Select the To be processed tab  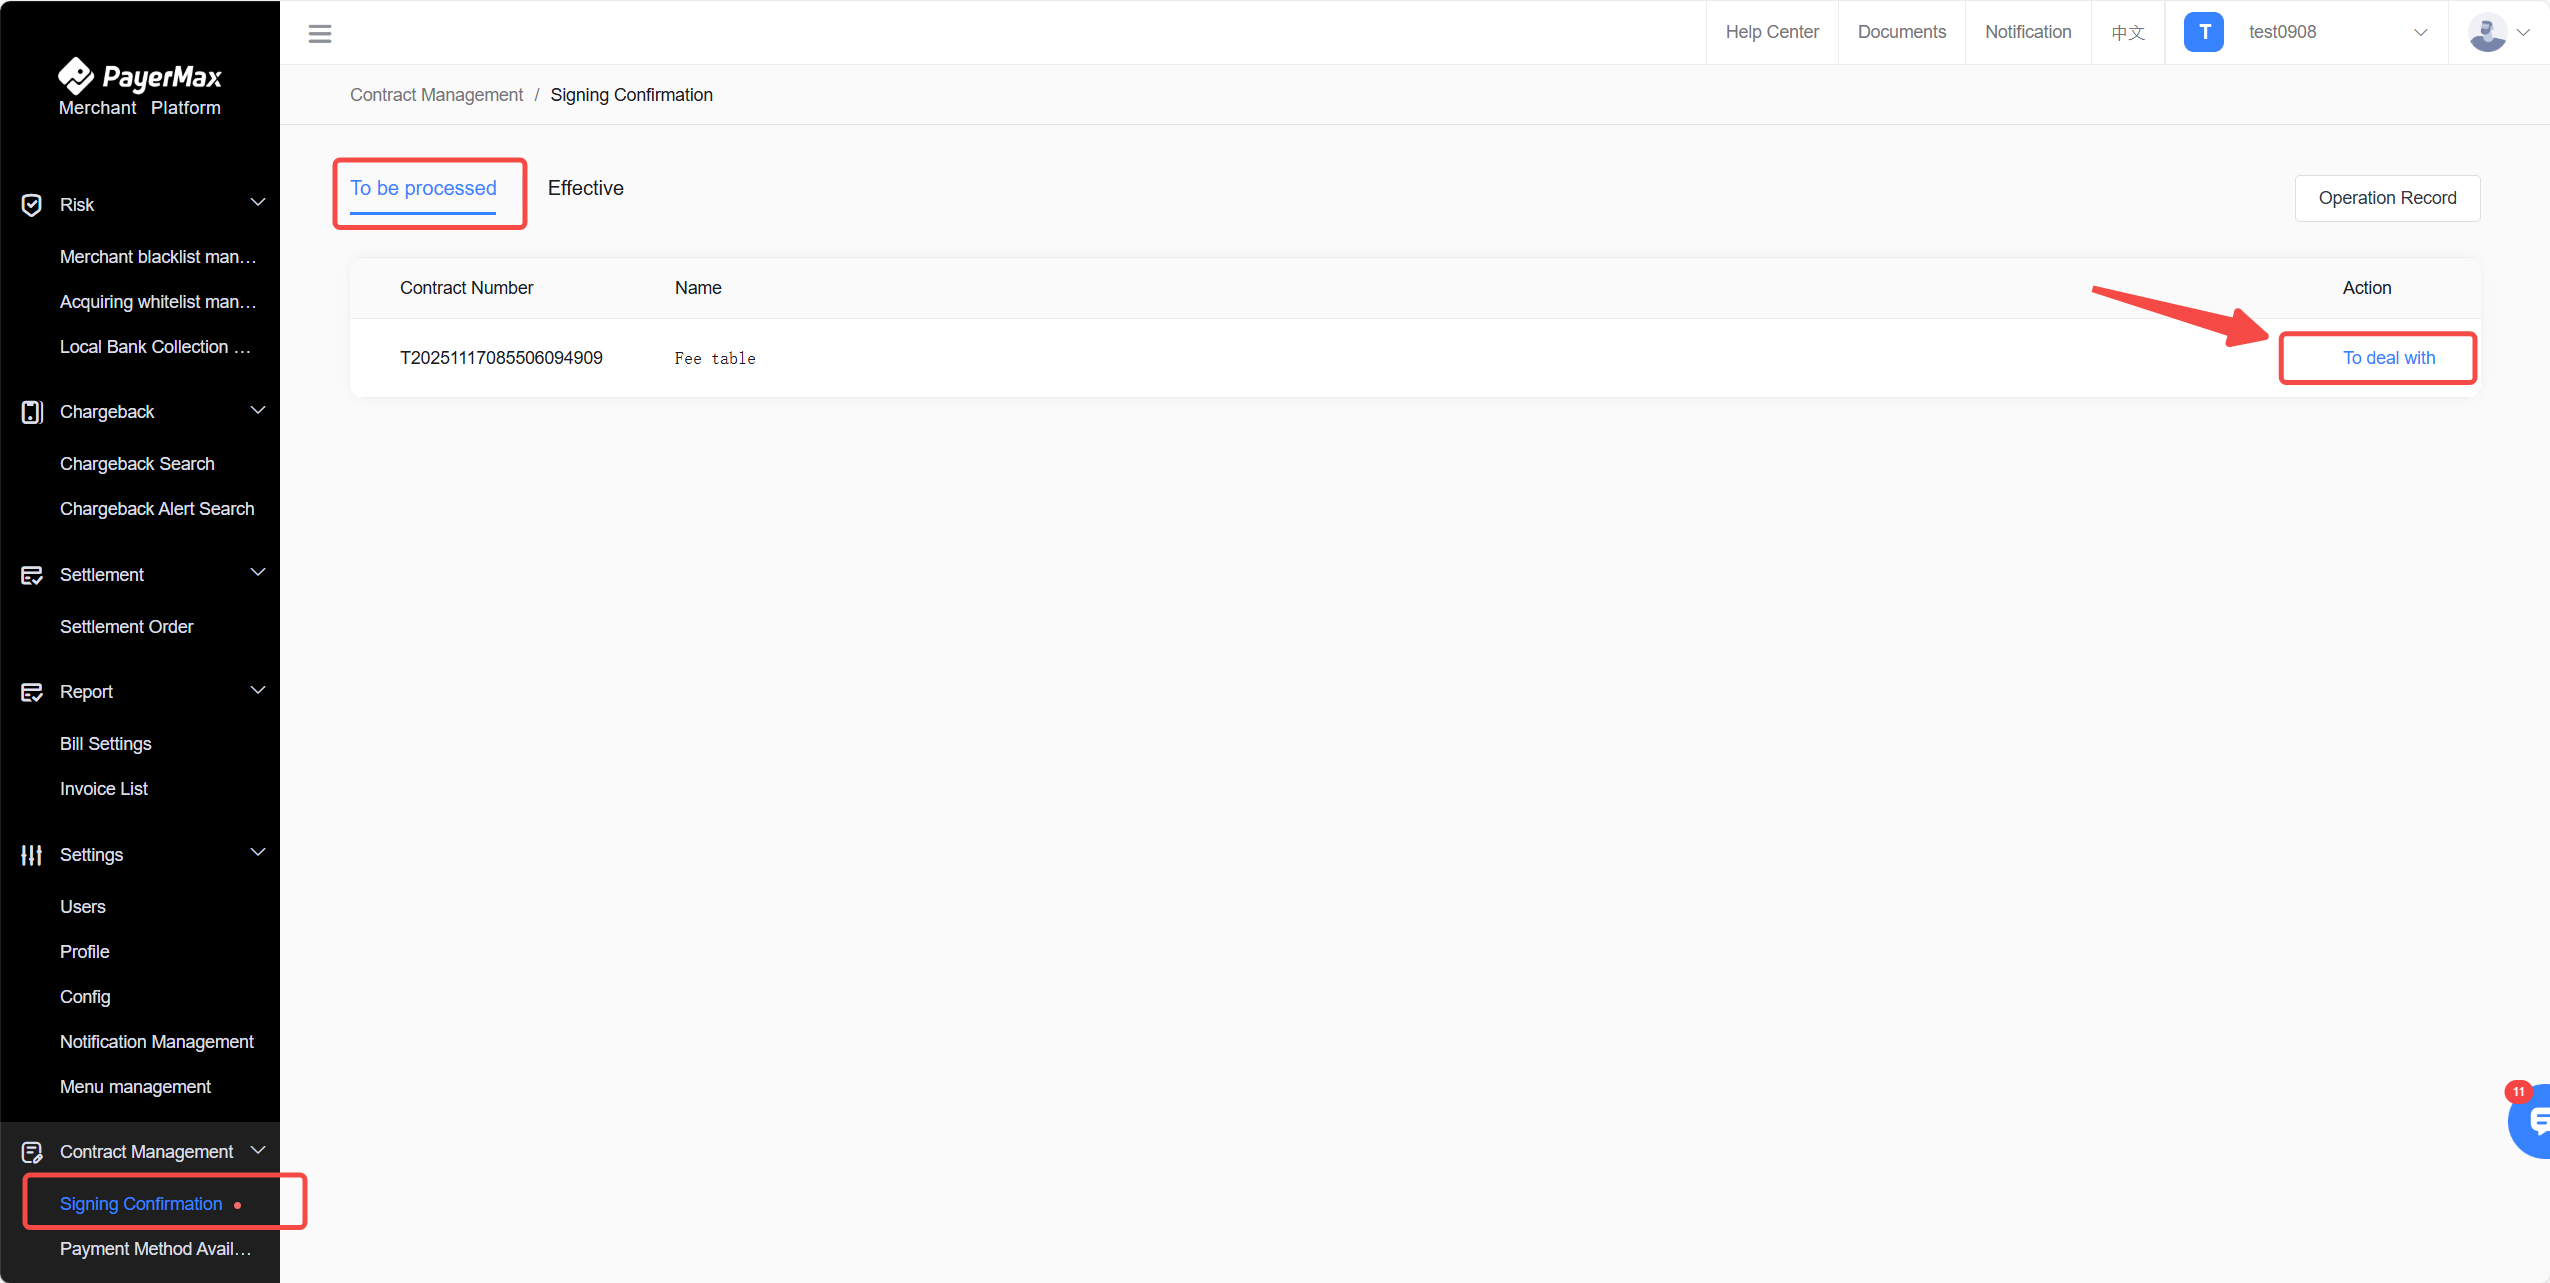point(423,188)
